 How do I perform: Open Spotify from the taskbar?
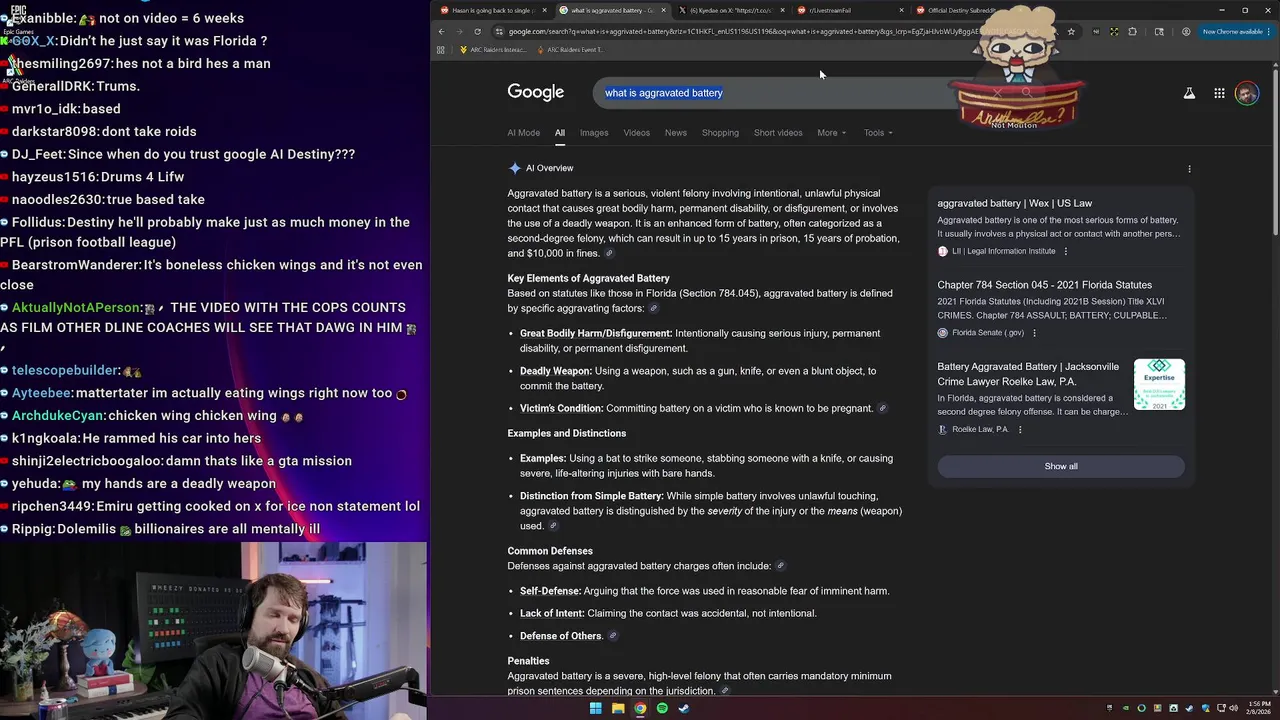tap(662, 708)
